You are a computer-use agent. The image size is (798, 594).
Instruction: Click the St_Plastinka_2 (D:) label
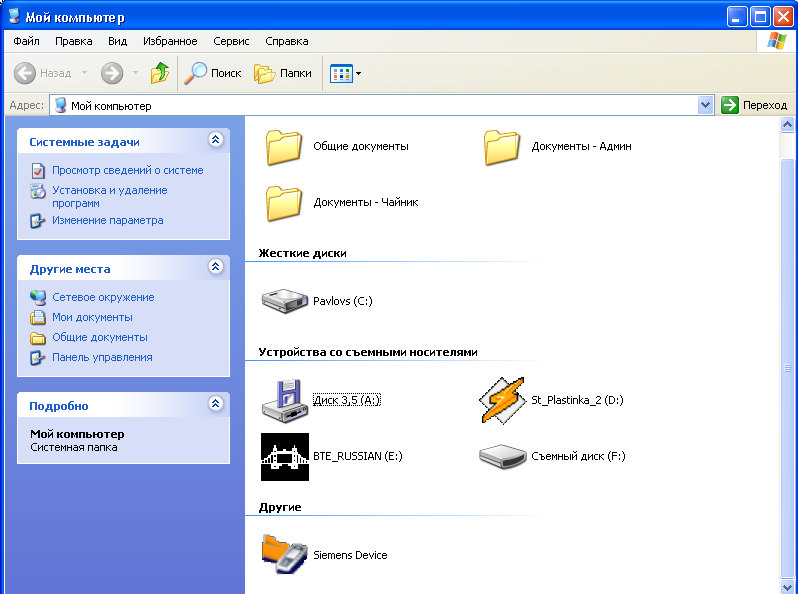click(577, 400)
